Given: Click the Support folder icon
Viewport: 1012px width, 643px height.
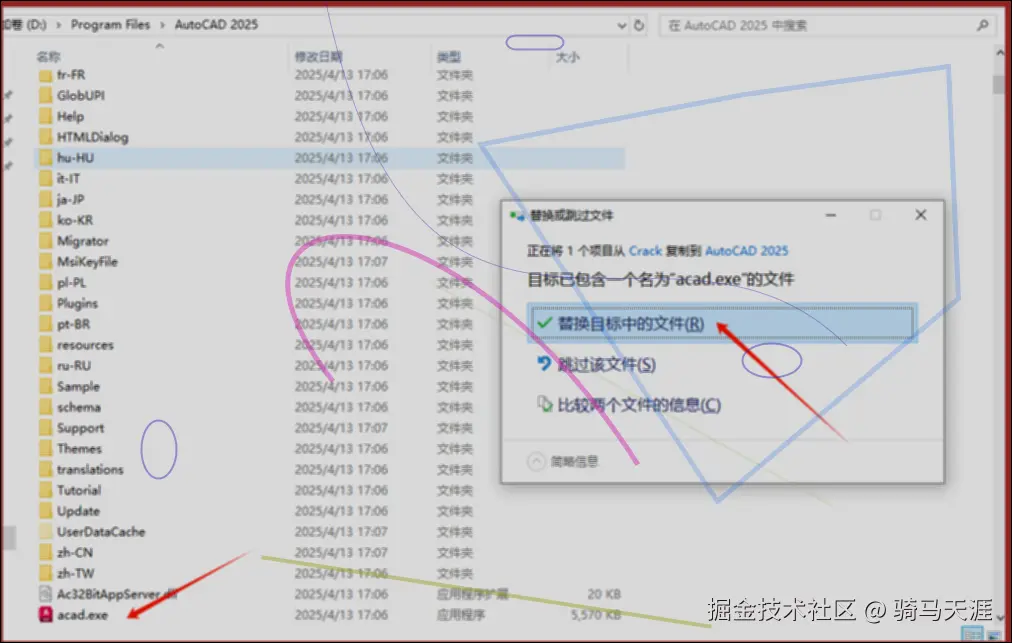Looking at the screenshot, I should pyautogui.click(x=45, y=427).
